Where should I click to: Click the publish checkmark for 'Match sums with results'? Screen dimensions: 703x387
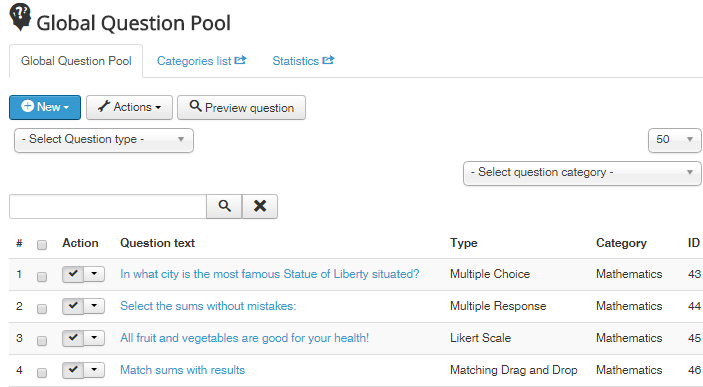point(73,370)
